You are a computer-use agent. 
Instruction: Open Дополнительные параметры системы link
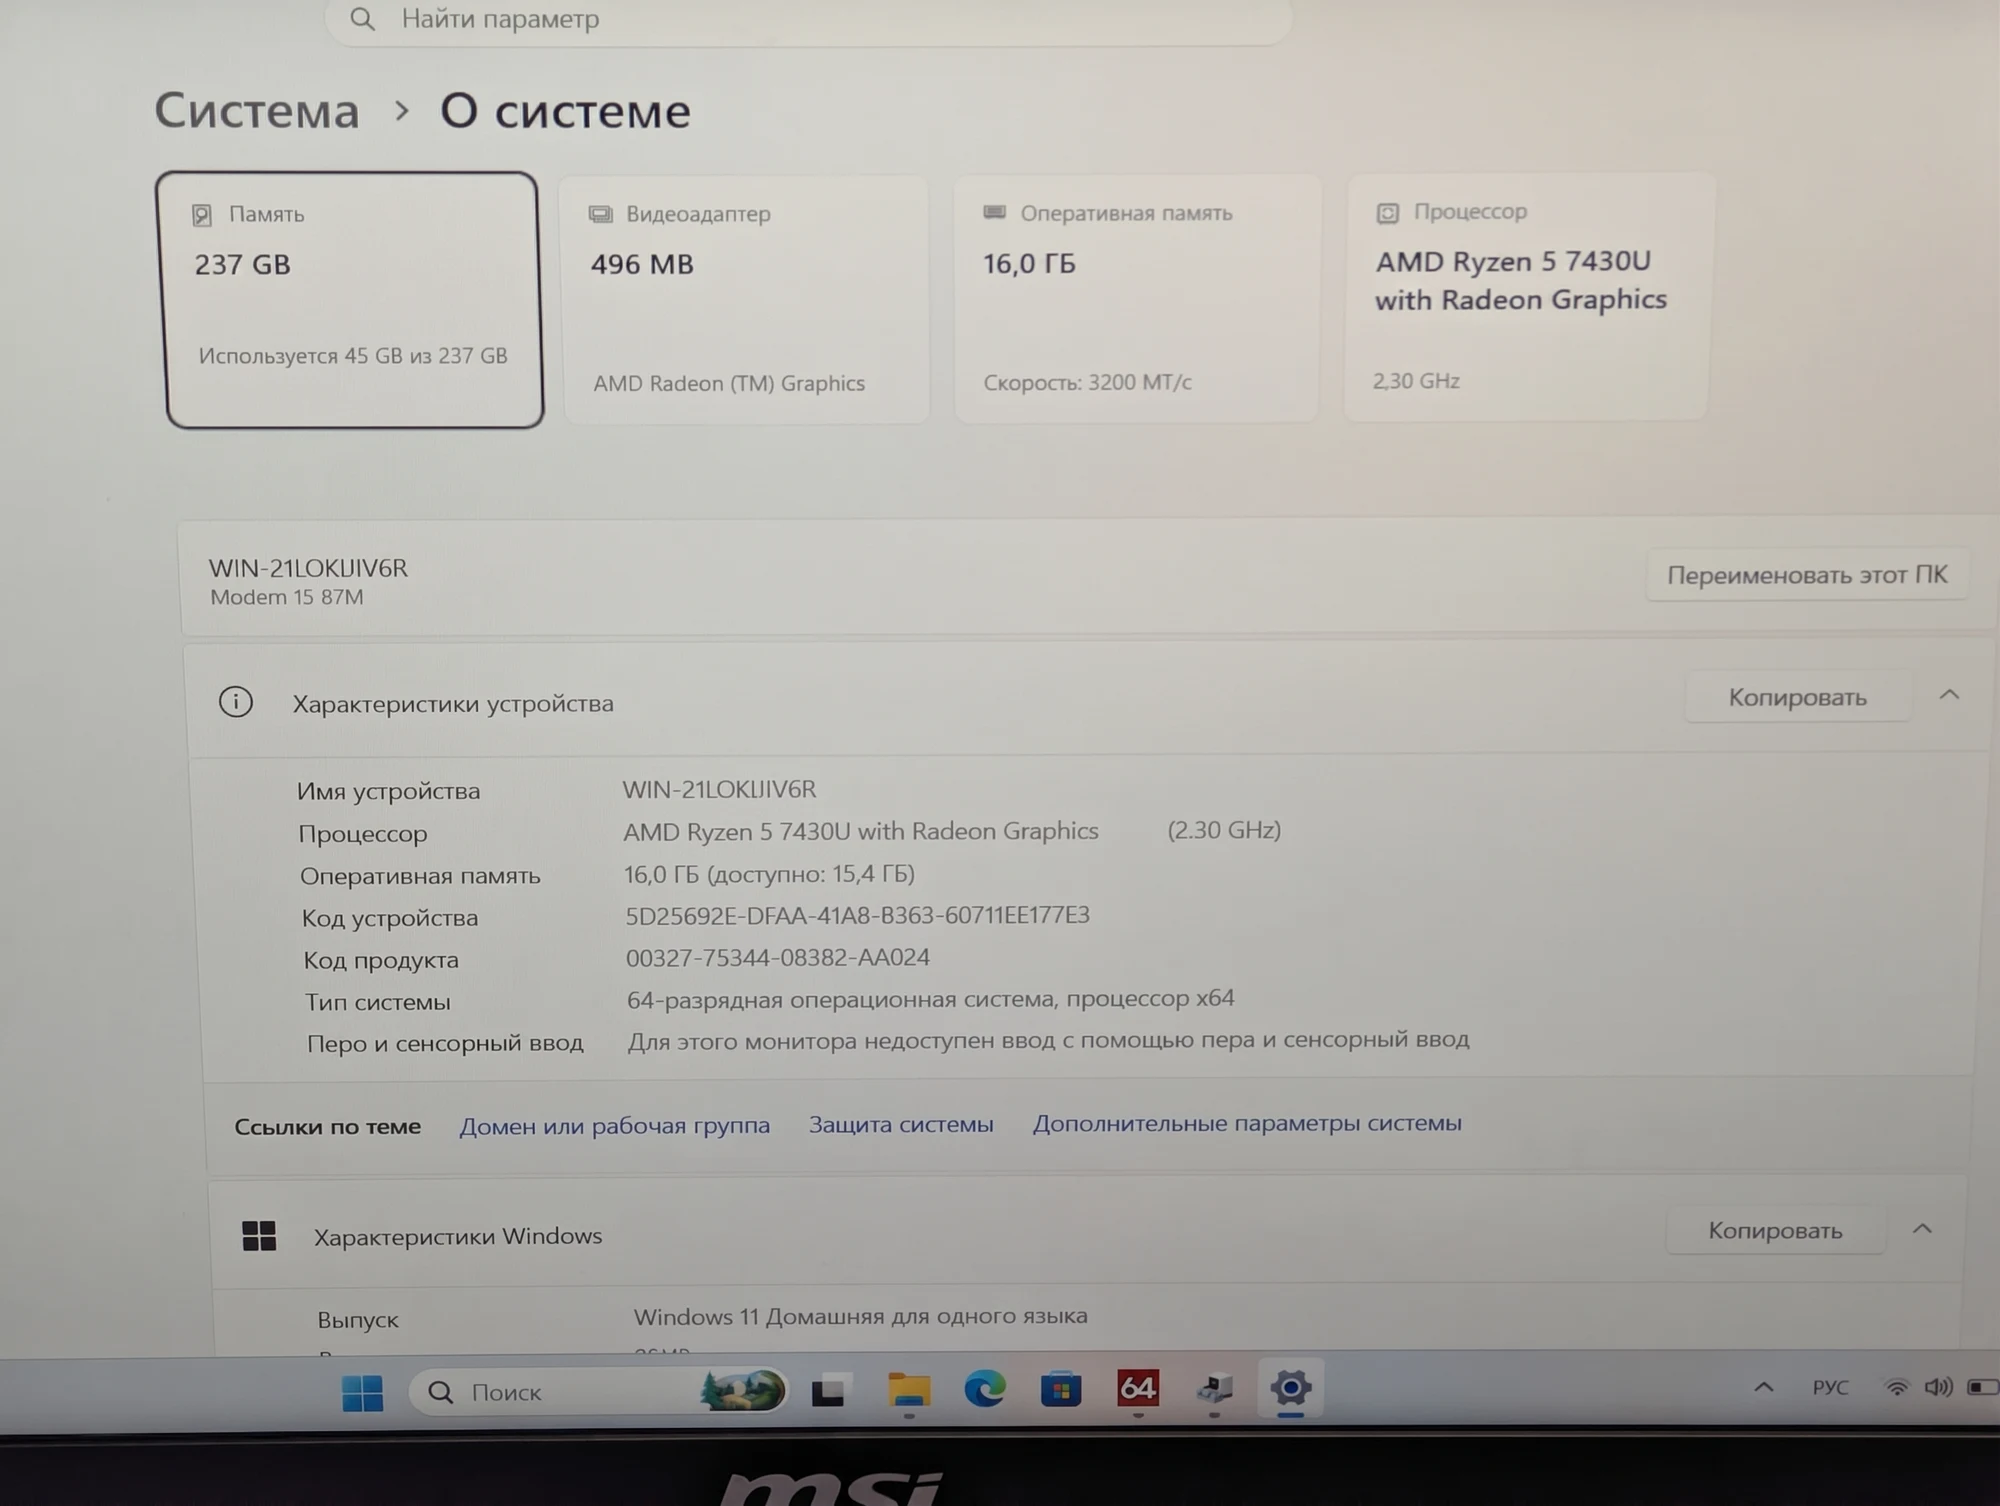click(1247, 1123)
